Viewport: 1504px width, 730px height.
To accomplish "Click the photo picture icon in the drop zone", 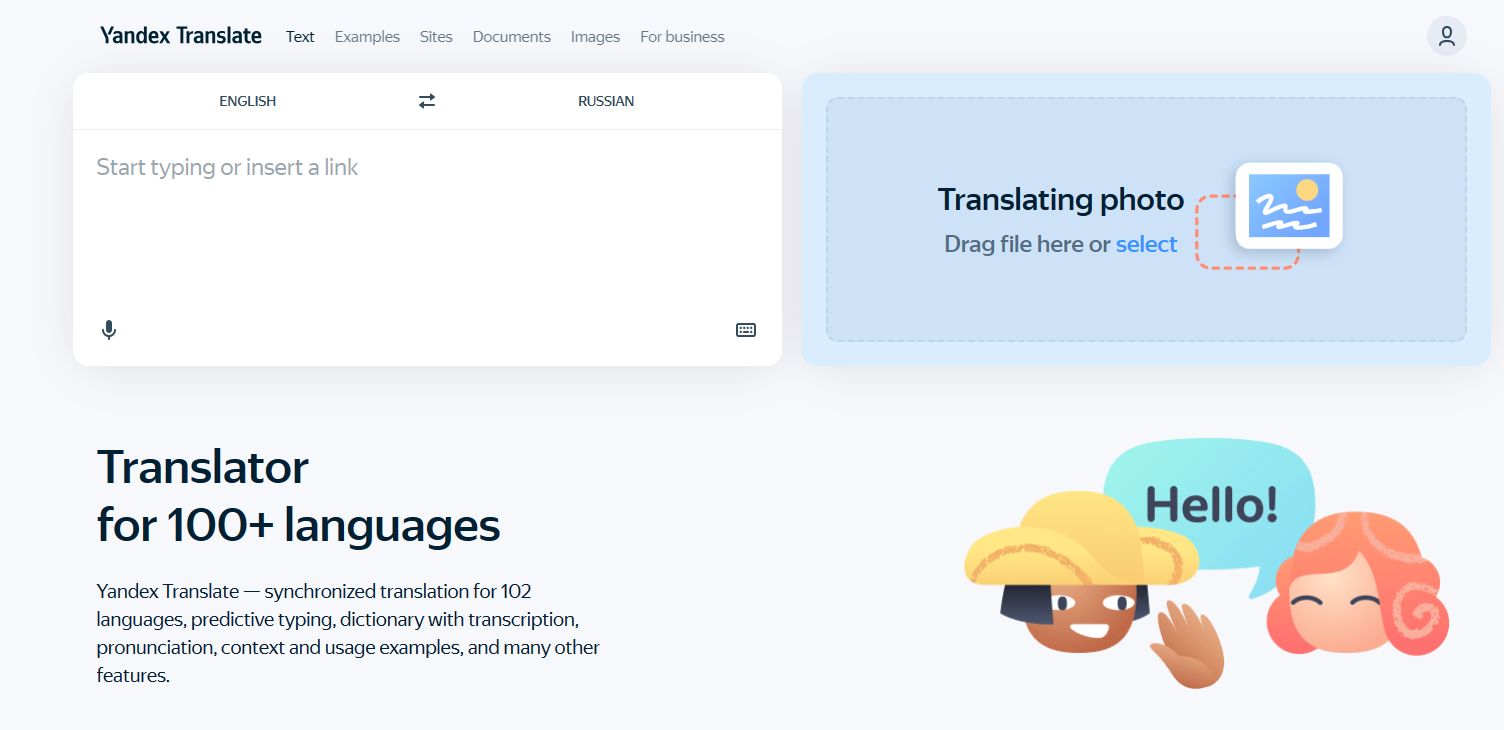I will click(1289, 205).
